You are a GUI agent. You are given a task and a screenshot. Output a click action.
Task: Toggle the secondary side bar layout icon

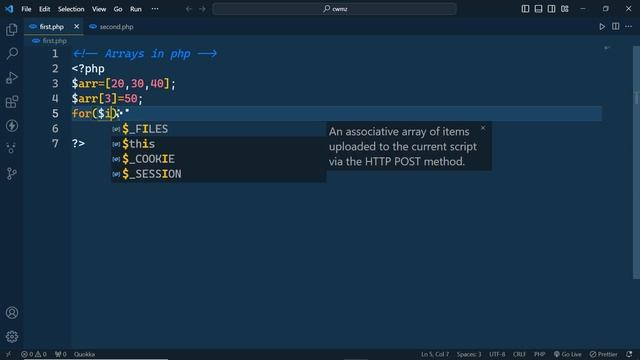coord(551,9)
